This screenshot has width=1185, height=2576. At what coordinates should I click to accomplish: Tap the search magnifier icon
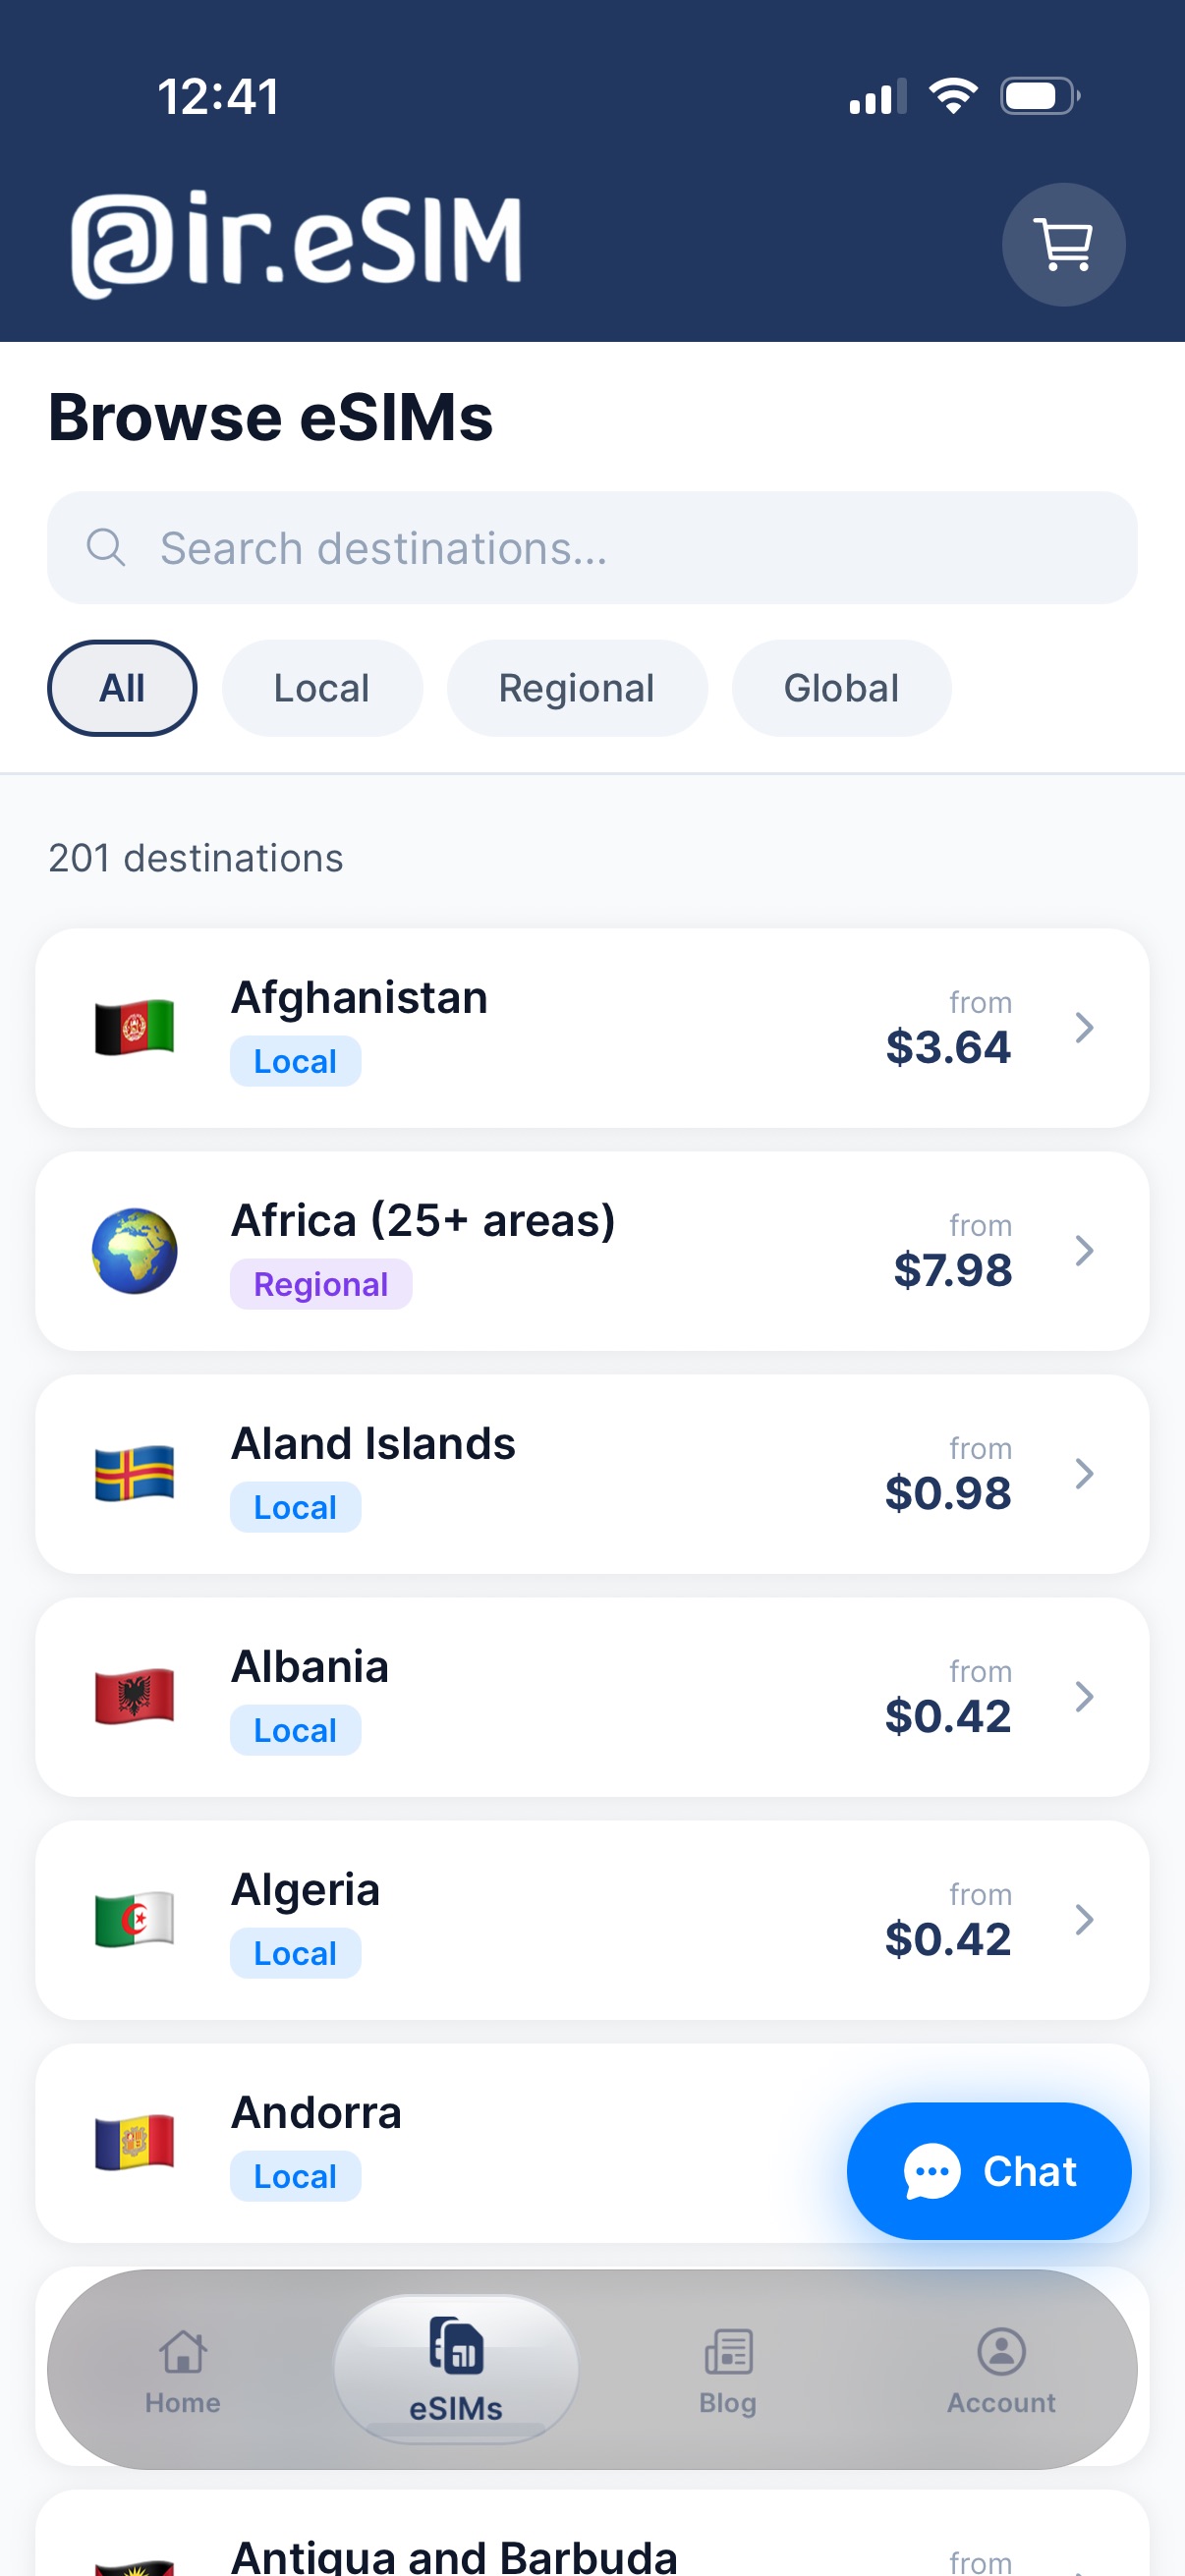point(106,547)
